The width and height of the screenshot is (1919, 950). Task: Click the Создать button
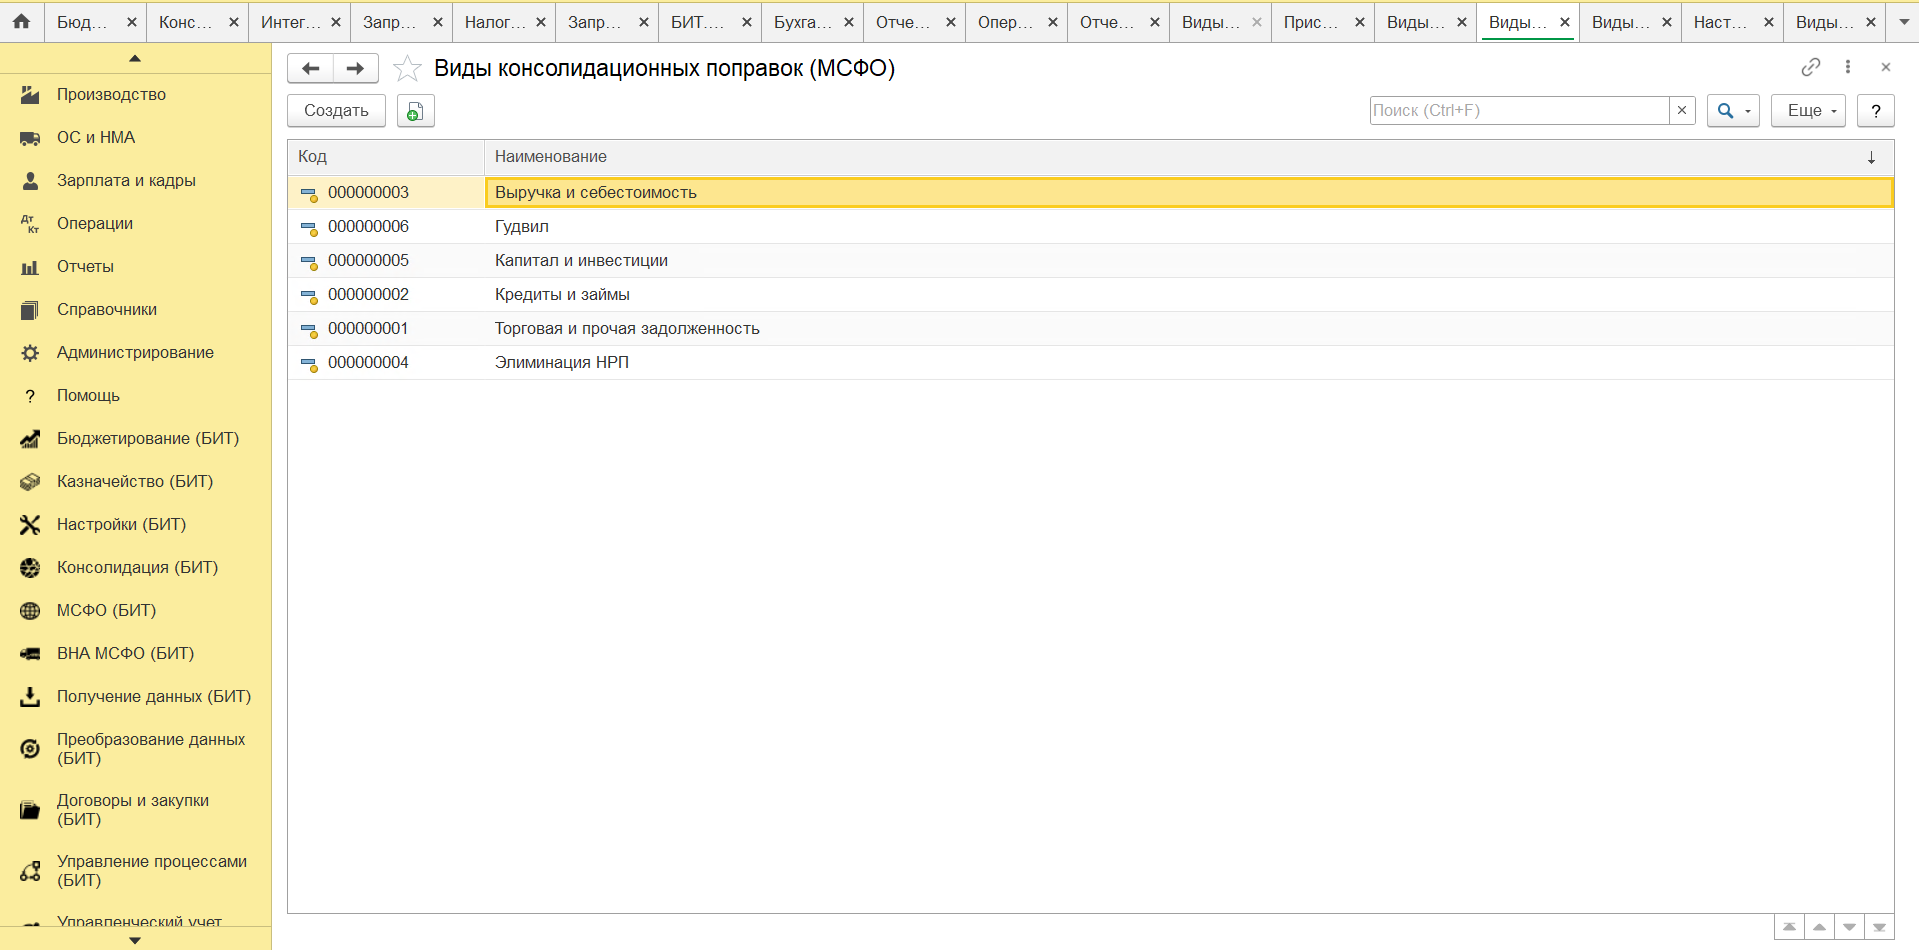(x=337, y=111)
